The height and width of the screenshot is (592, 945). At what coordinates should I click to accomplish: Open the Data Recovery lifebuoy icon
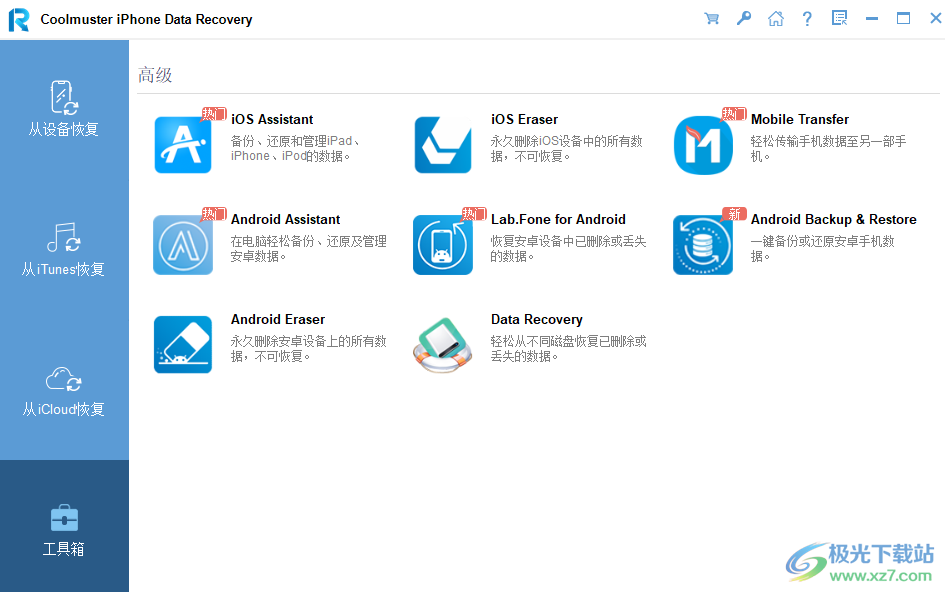click(x=443, y=344)
